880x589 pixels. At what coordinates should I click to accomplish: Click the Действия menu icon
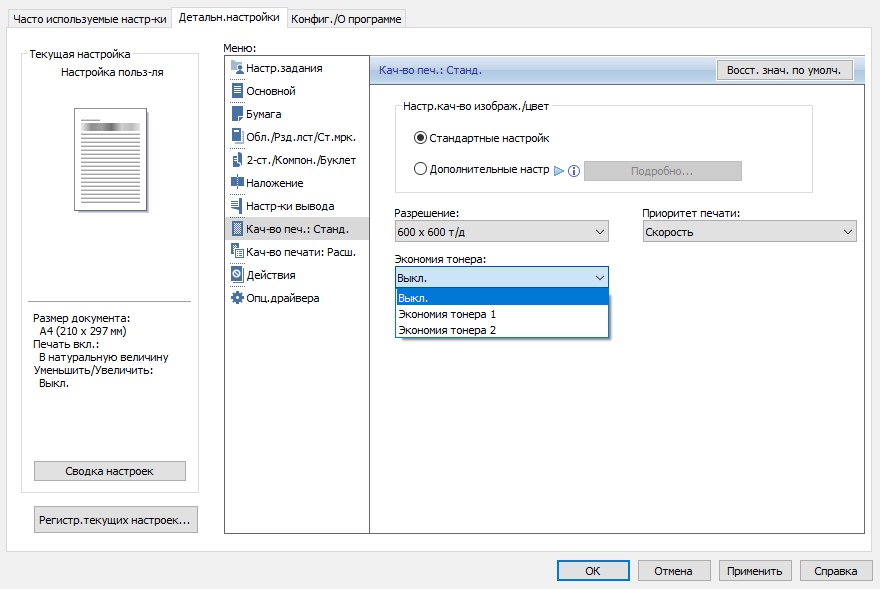tap(237, 275)
